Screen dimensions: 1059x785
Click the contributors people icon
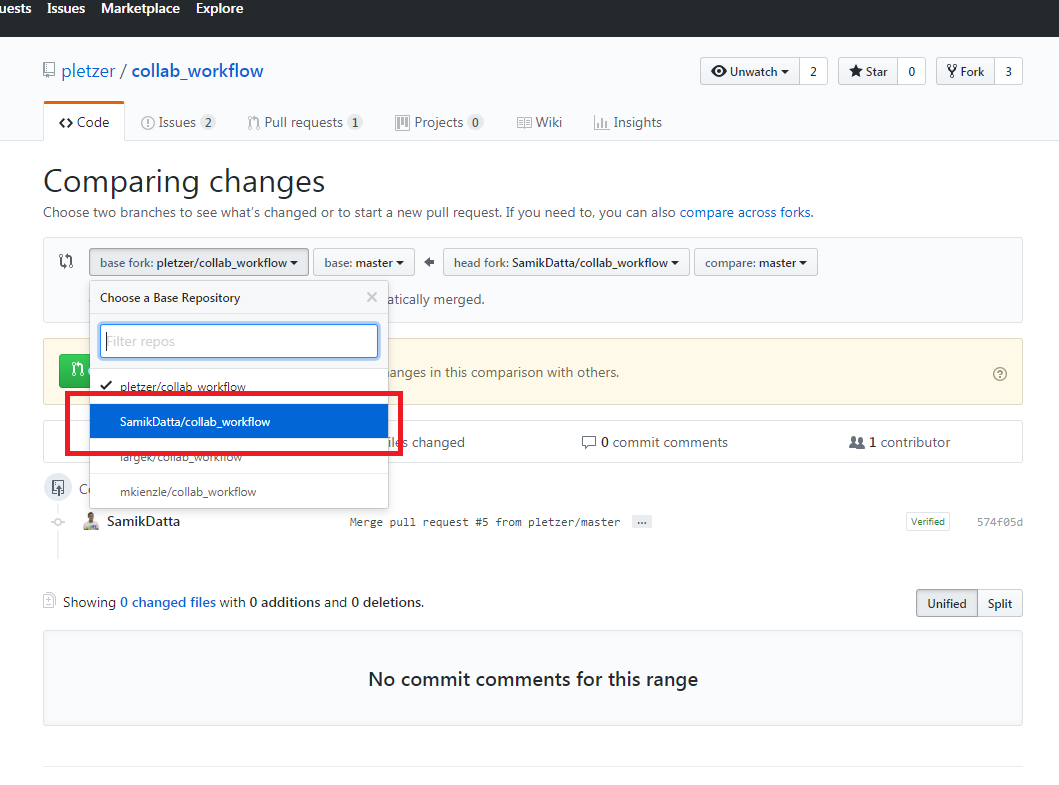click(x=856, y=442)
